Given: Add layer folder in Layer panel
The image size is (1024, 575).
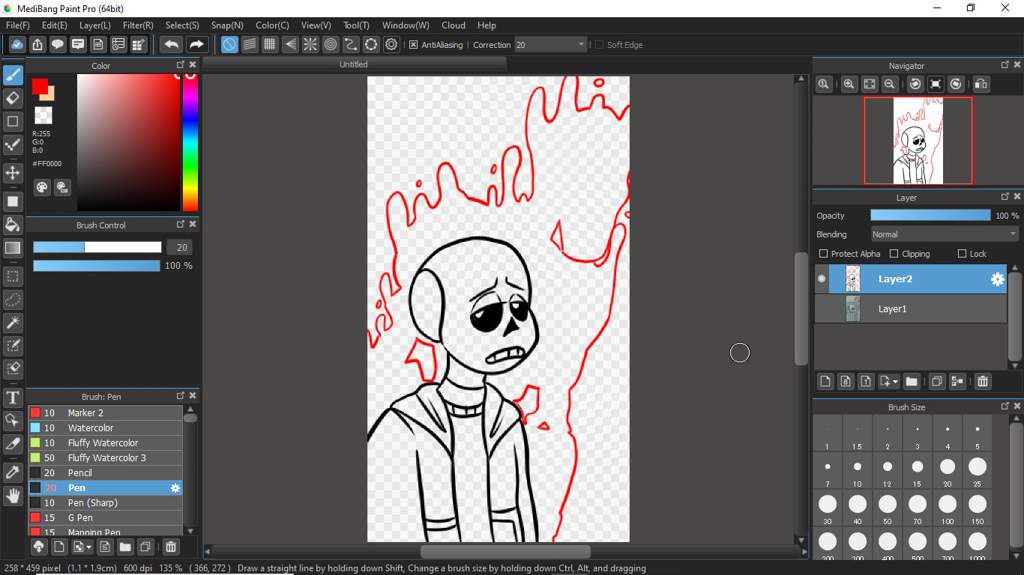Looking at the screenshot, I should 912,382.
